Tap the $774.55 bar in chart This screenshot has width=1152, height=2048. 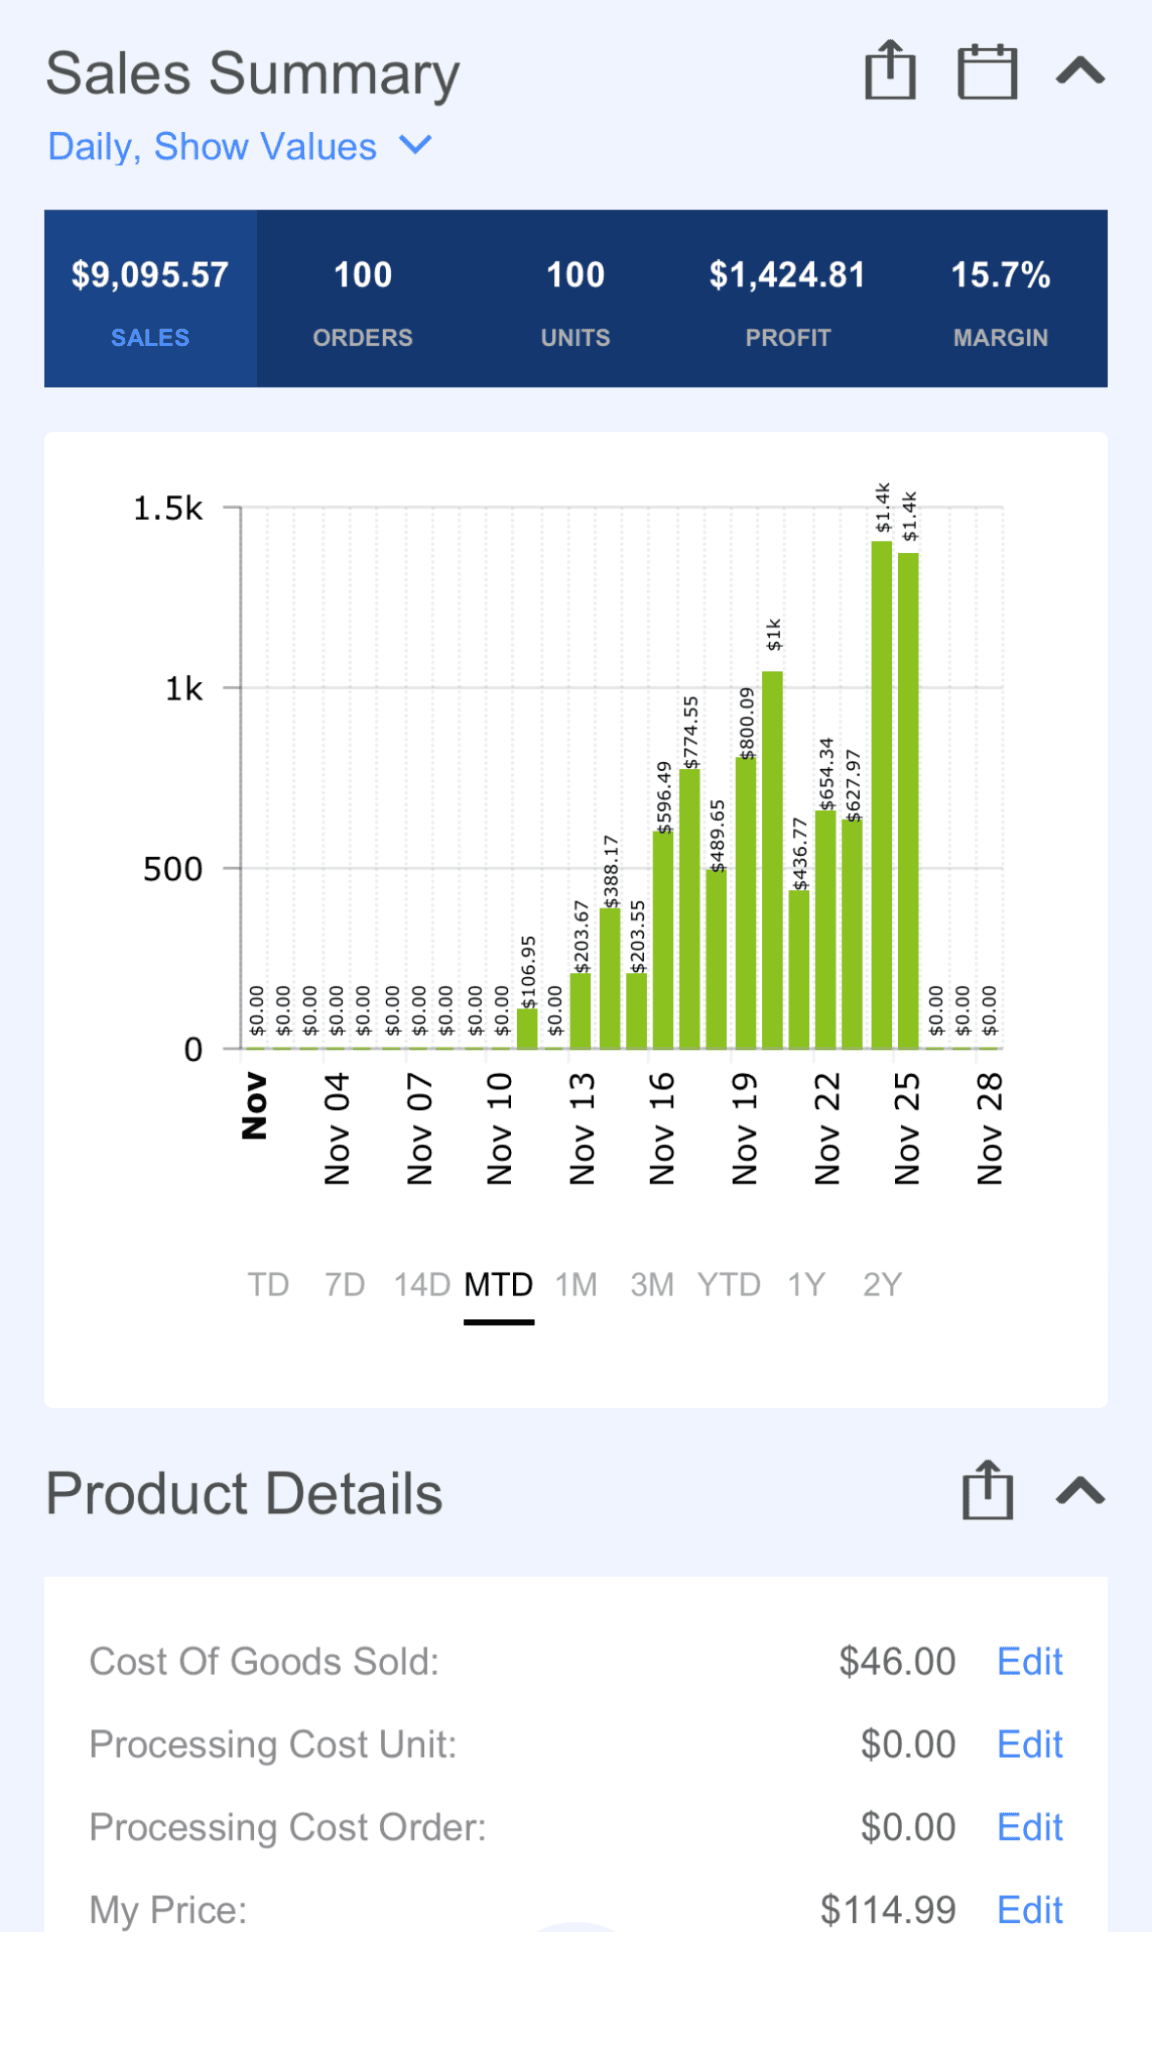click(x=690, y=910)
